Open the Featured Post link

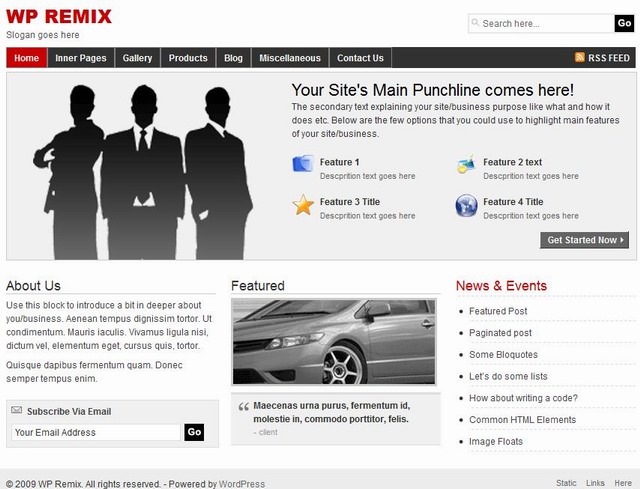point(498,311)
